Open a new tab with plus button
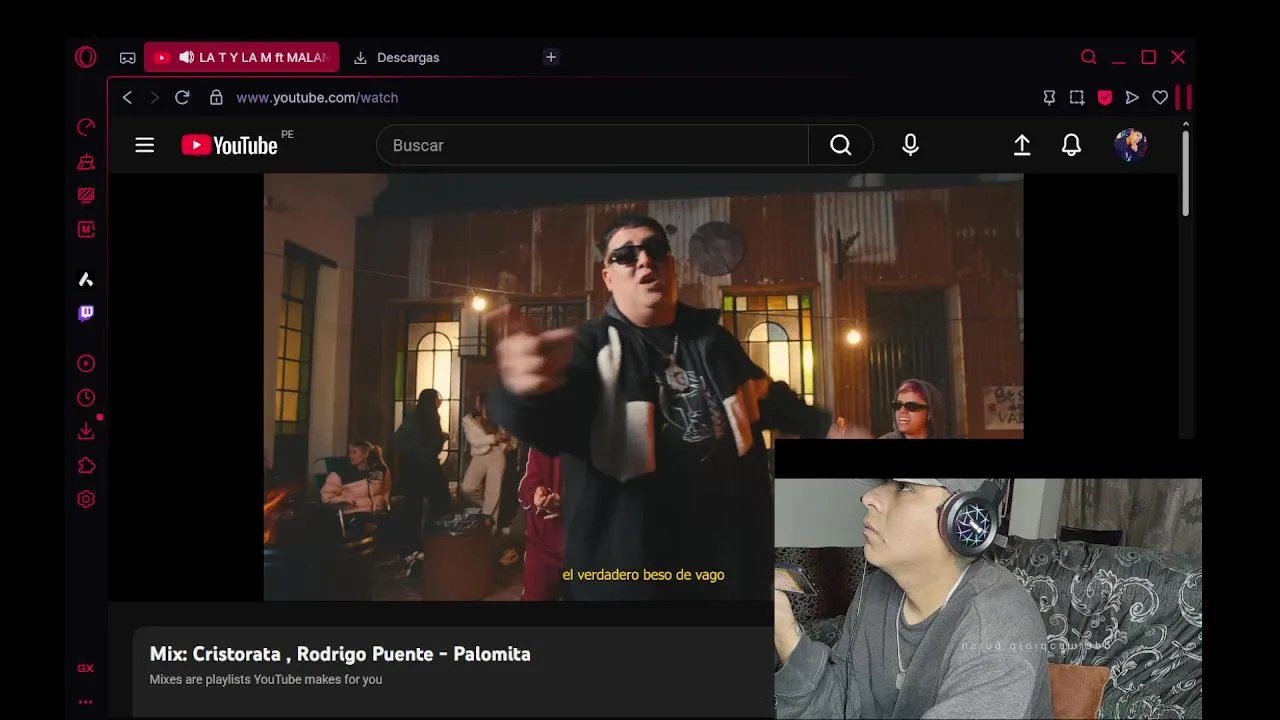Image resolution: width=1280 pixels, height=720 pixels. [551, 57]
